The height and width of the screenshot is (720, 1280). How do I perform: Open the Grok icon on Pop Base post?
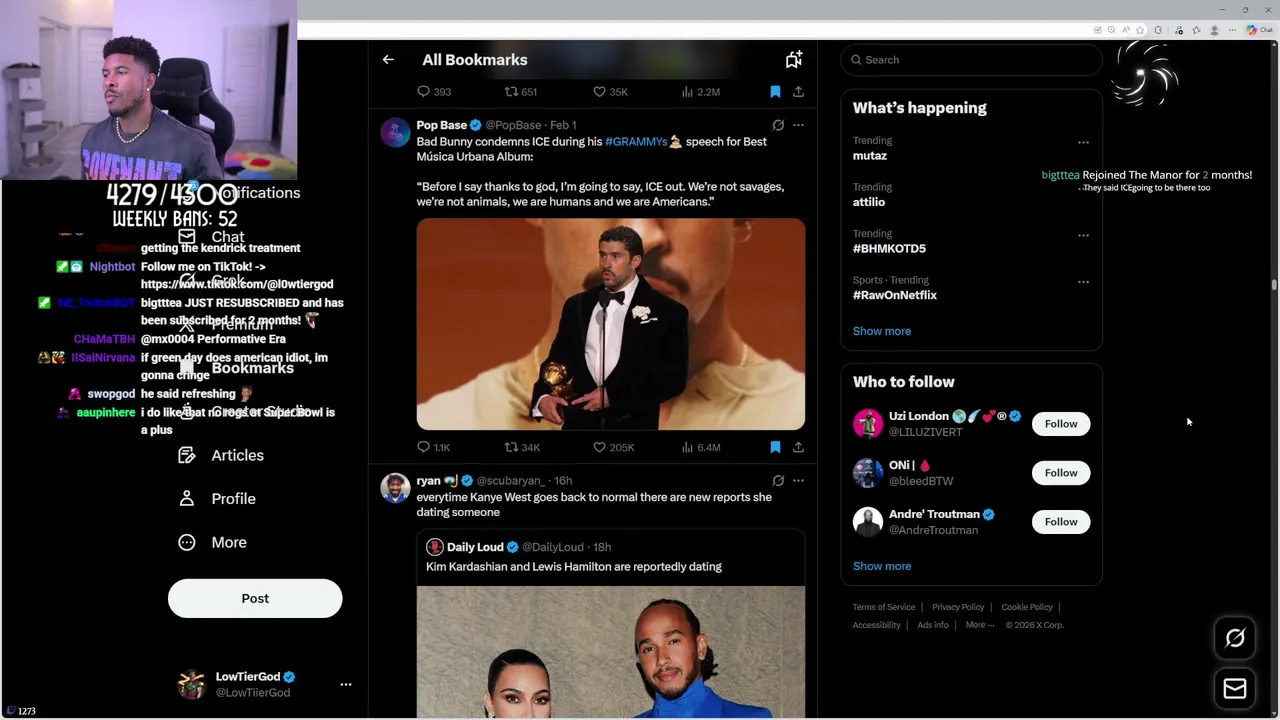pos(778,125)
